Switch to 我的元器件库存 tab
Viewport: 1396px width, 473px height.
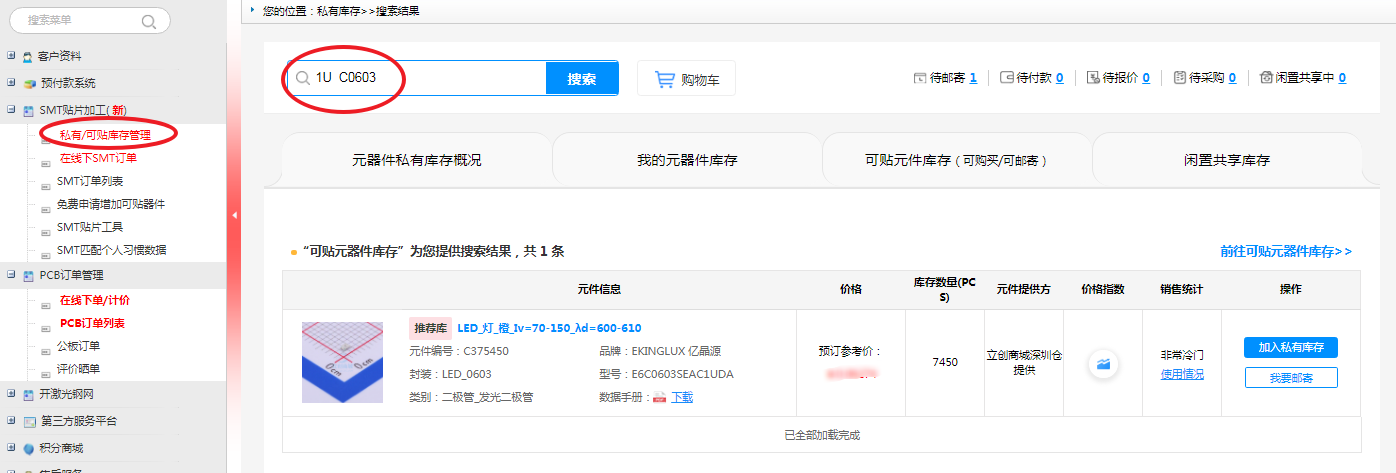pyautogui.click(x=687, y=160)
